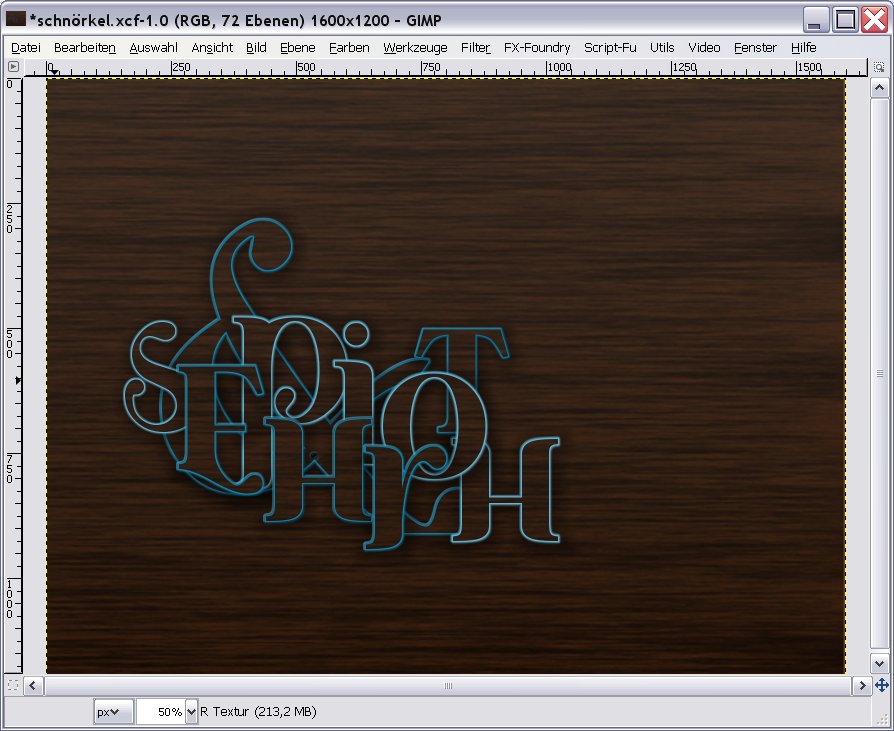Open the Ansicht menu

click(212, 48)
